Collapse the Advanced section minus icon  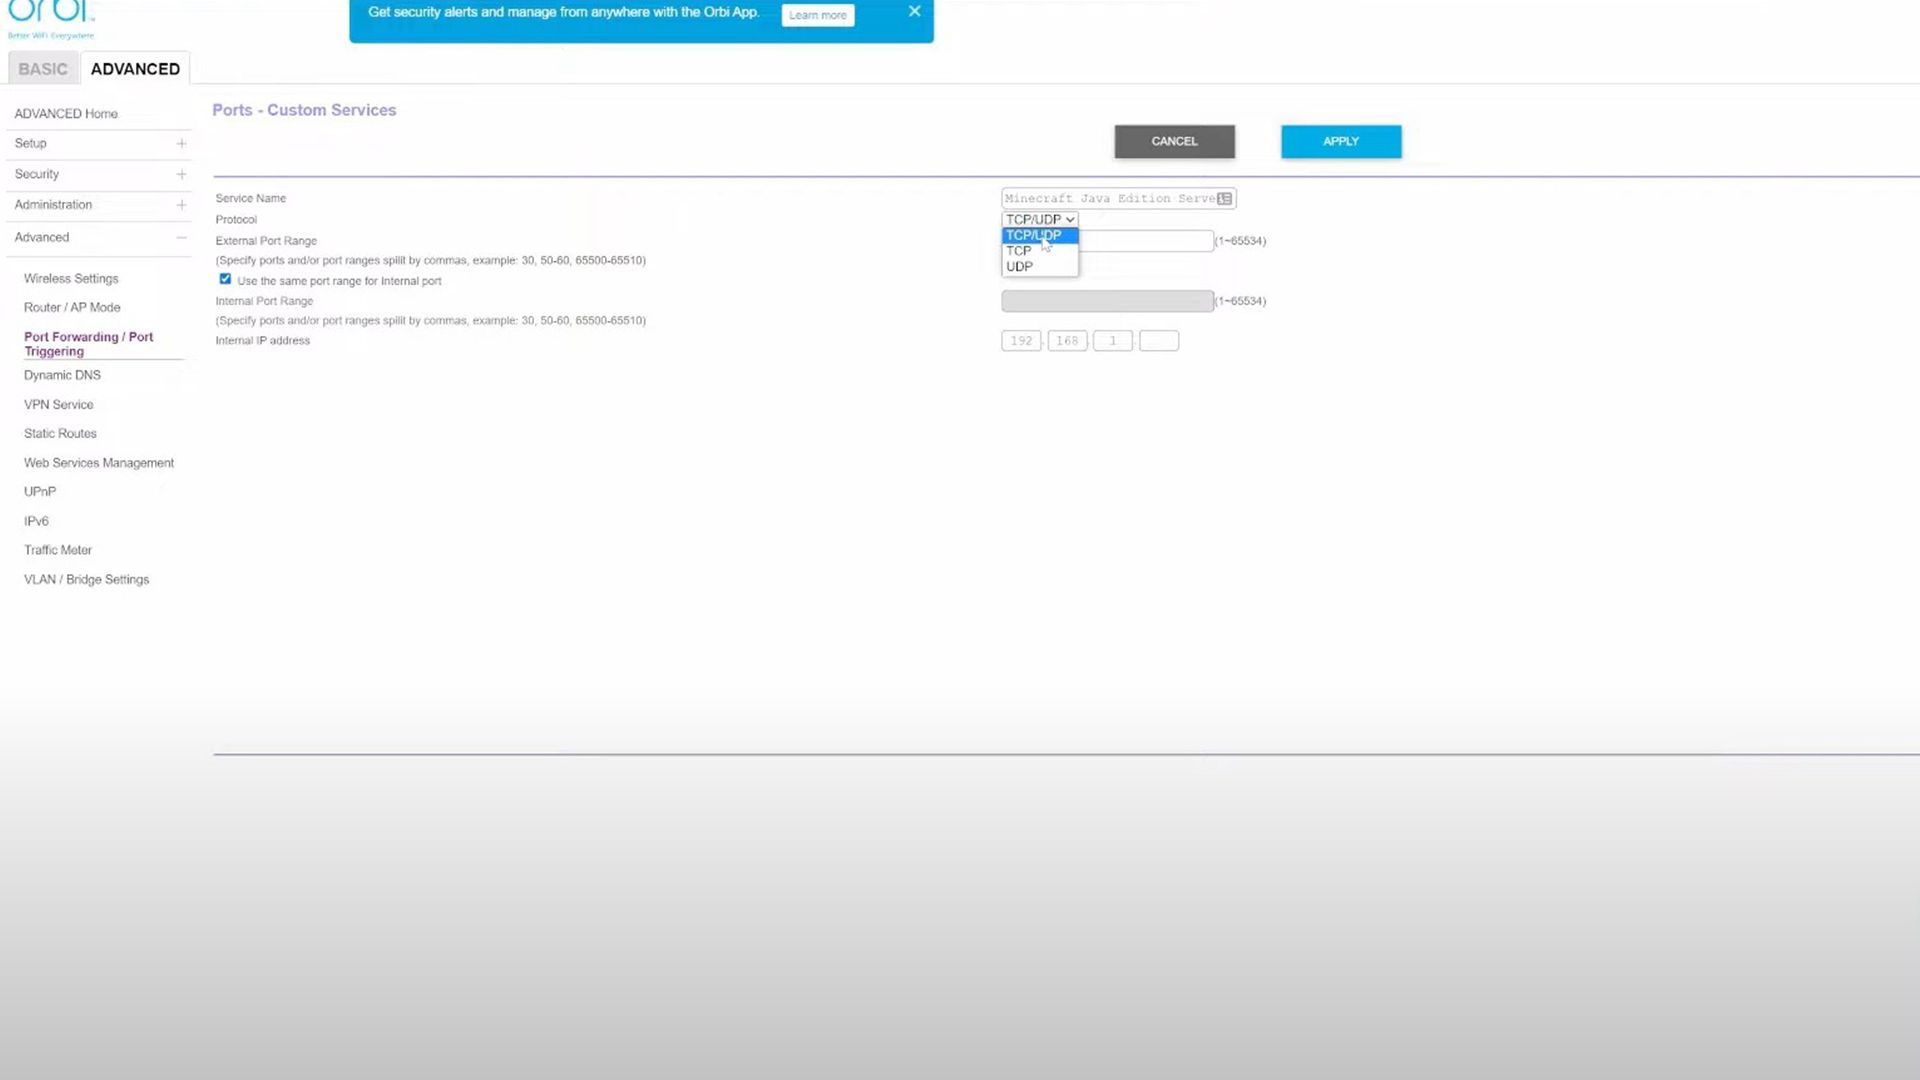click(181, 238)
